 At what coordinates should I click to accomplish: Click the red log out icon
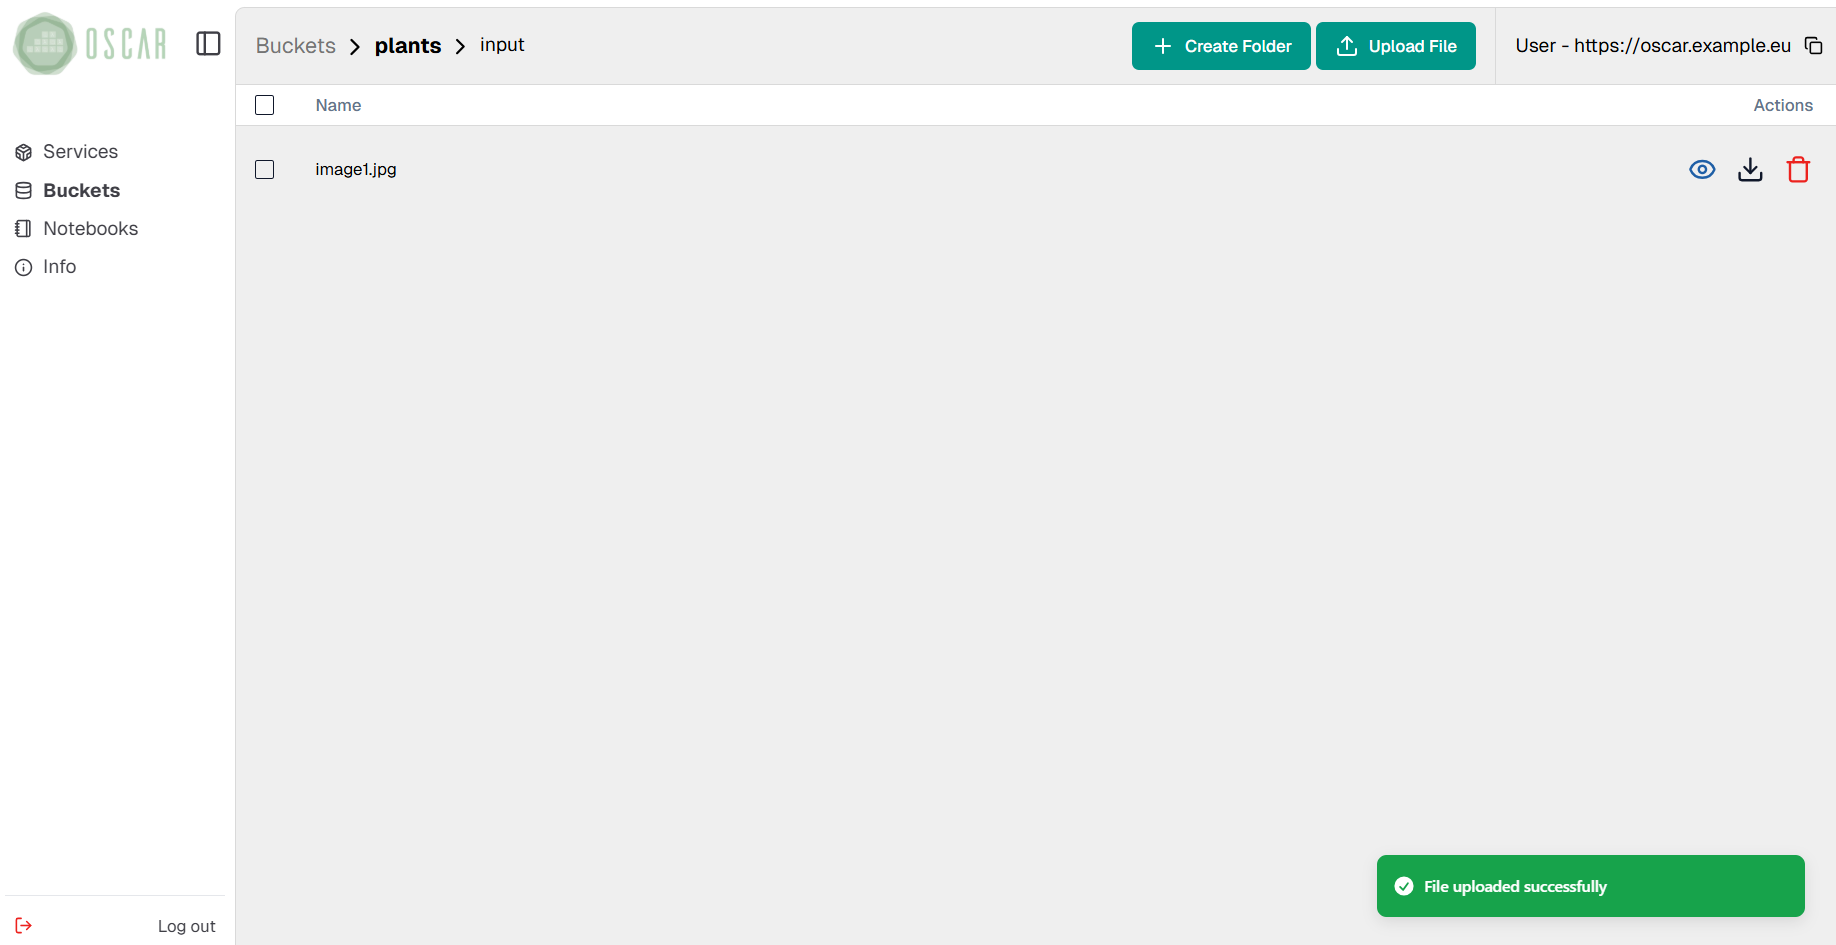[x=23, y=925]
